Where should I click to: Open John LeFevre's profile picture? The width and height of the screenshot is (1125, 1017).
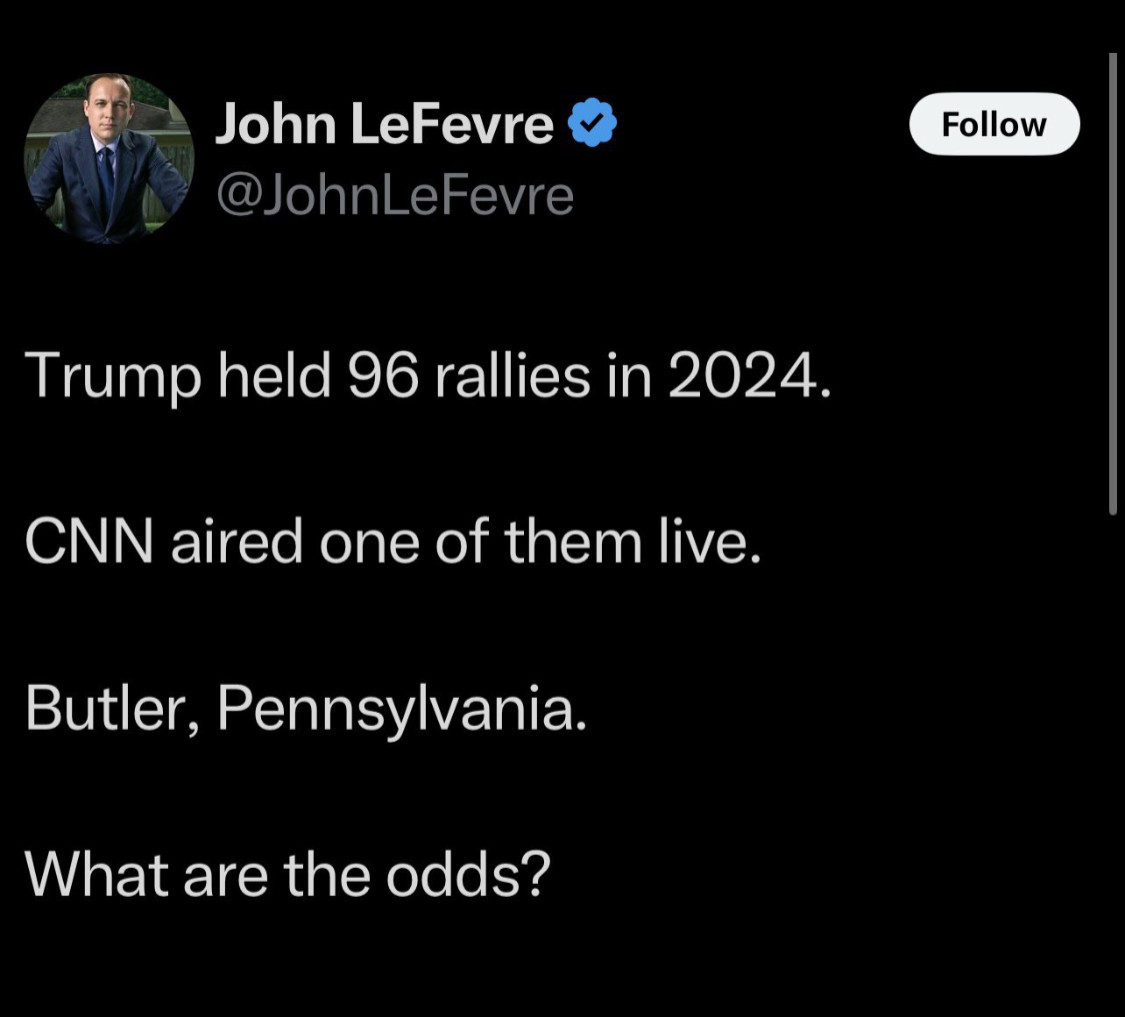click(x=108, y=158)
